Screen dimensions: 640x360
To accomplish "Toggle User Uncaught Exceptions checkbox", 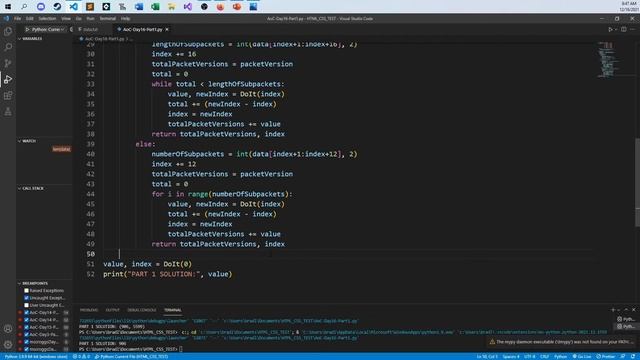I will click(x=27, y=305).
